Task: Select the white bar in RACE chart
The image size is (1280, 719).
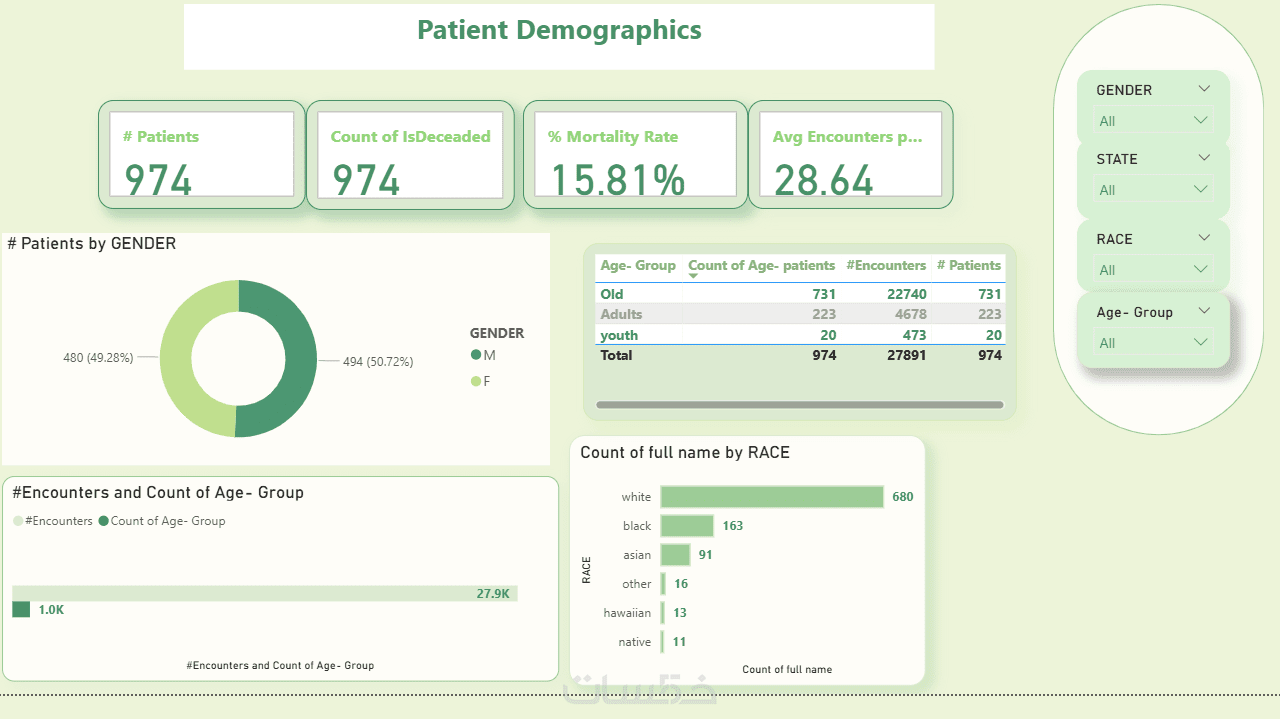Action: 772,497
